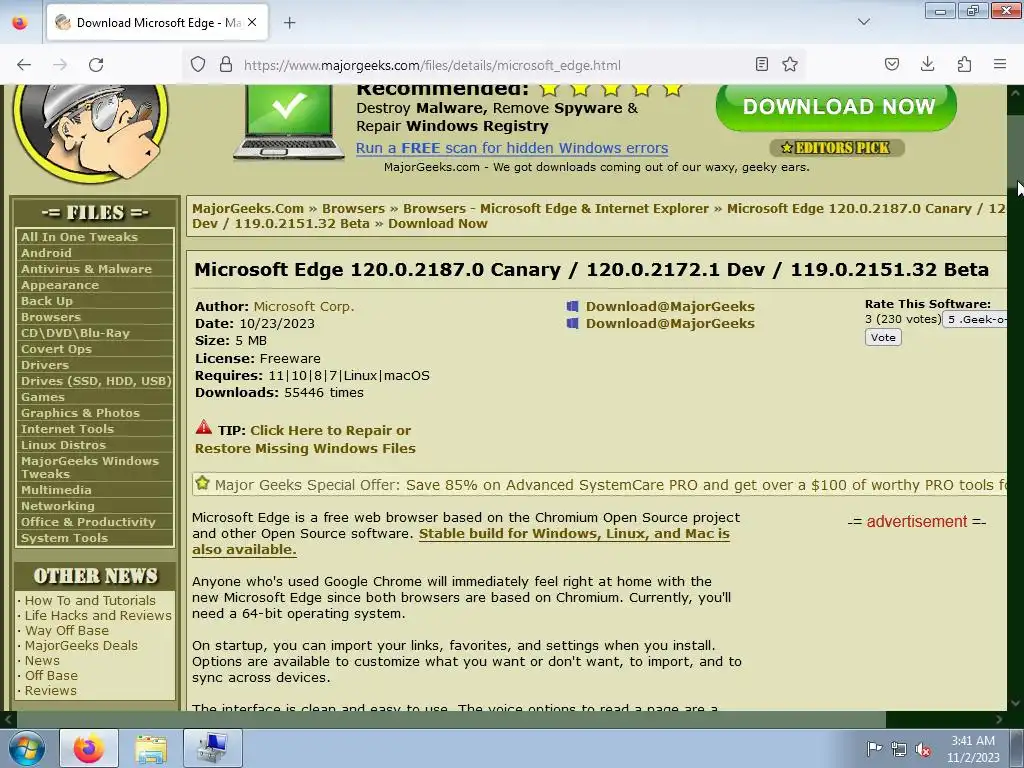The width and height of the screenshot is (1024, 768).
Task: Close the Download Microsoft Edge tab
Action: click(252, 23)
